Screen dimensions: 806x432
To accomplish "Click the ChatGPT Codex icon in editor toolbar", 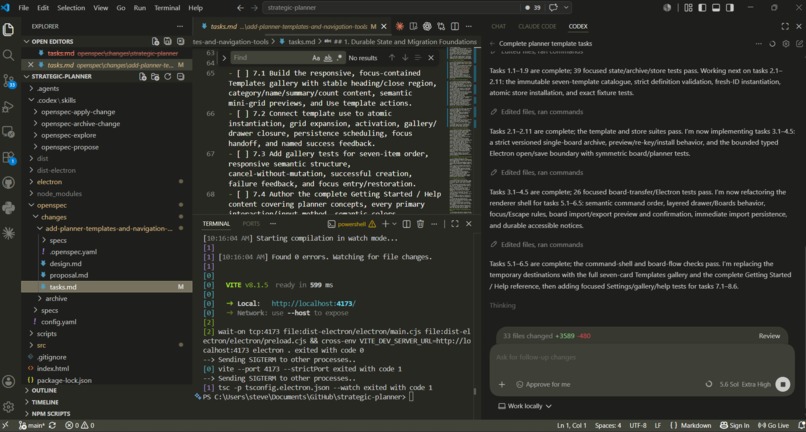I will pyautogui.click(x=427, y=26).
